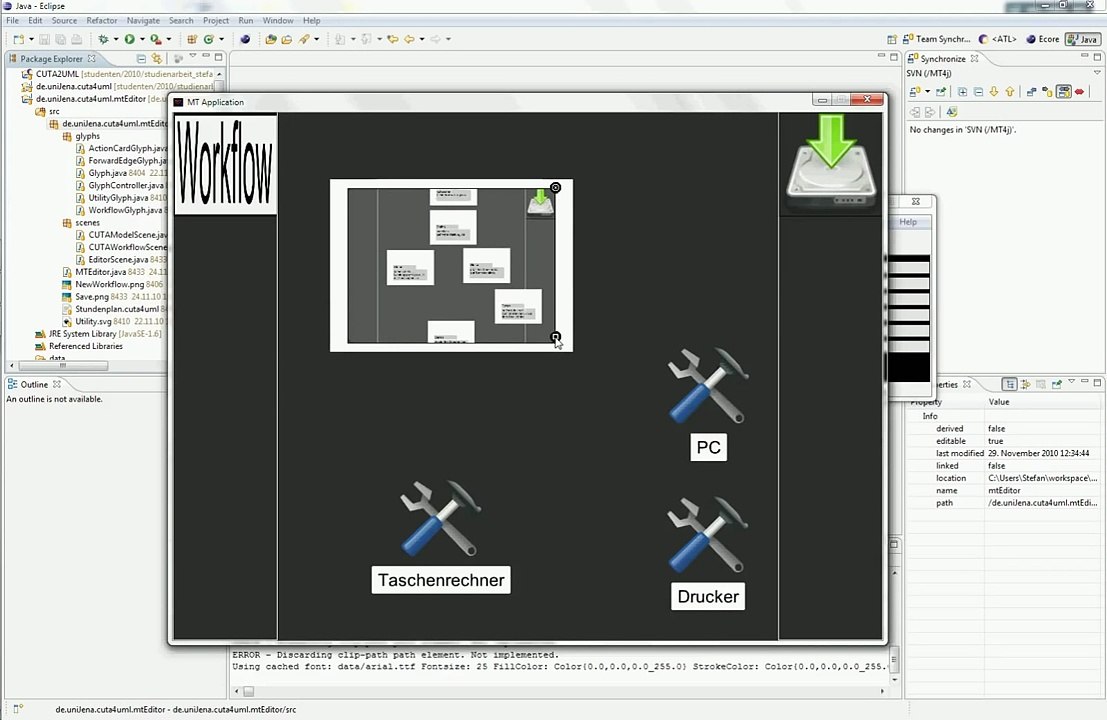The image size is (1107, 720).
Task: Click the New Java Package icon
Action: pos(192,39)
